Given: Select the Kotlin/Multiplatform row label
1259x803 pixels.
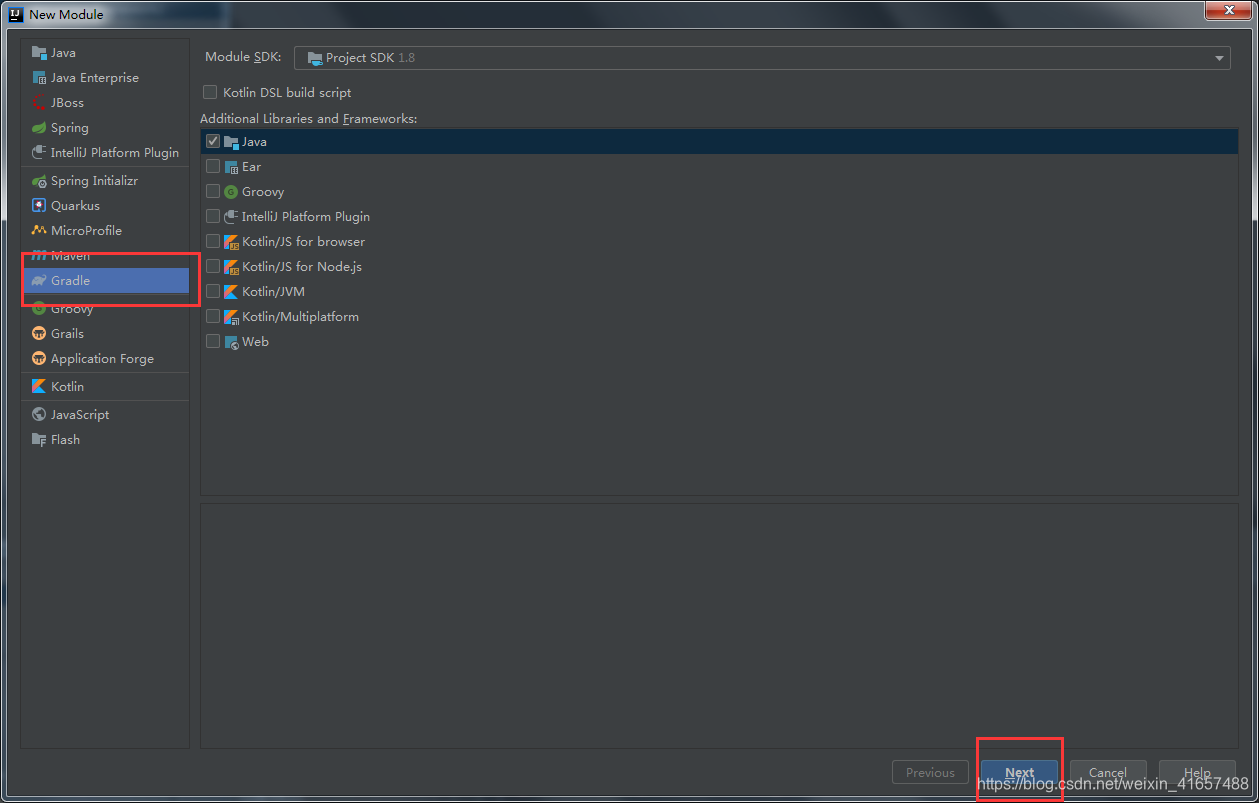Looking at the screenshot, I should pos(300,317).
